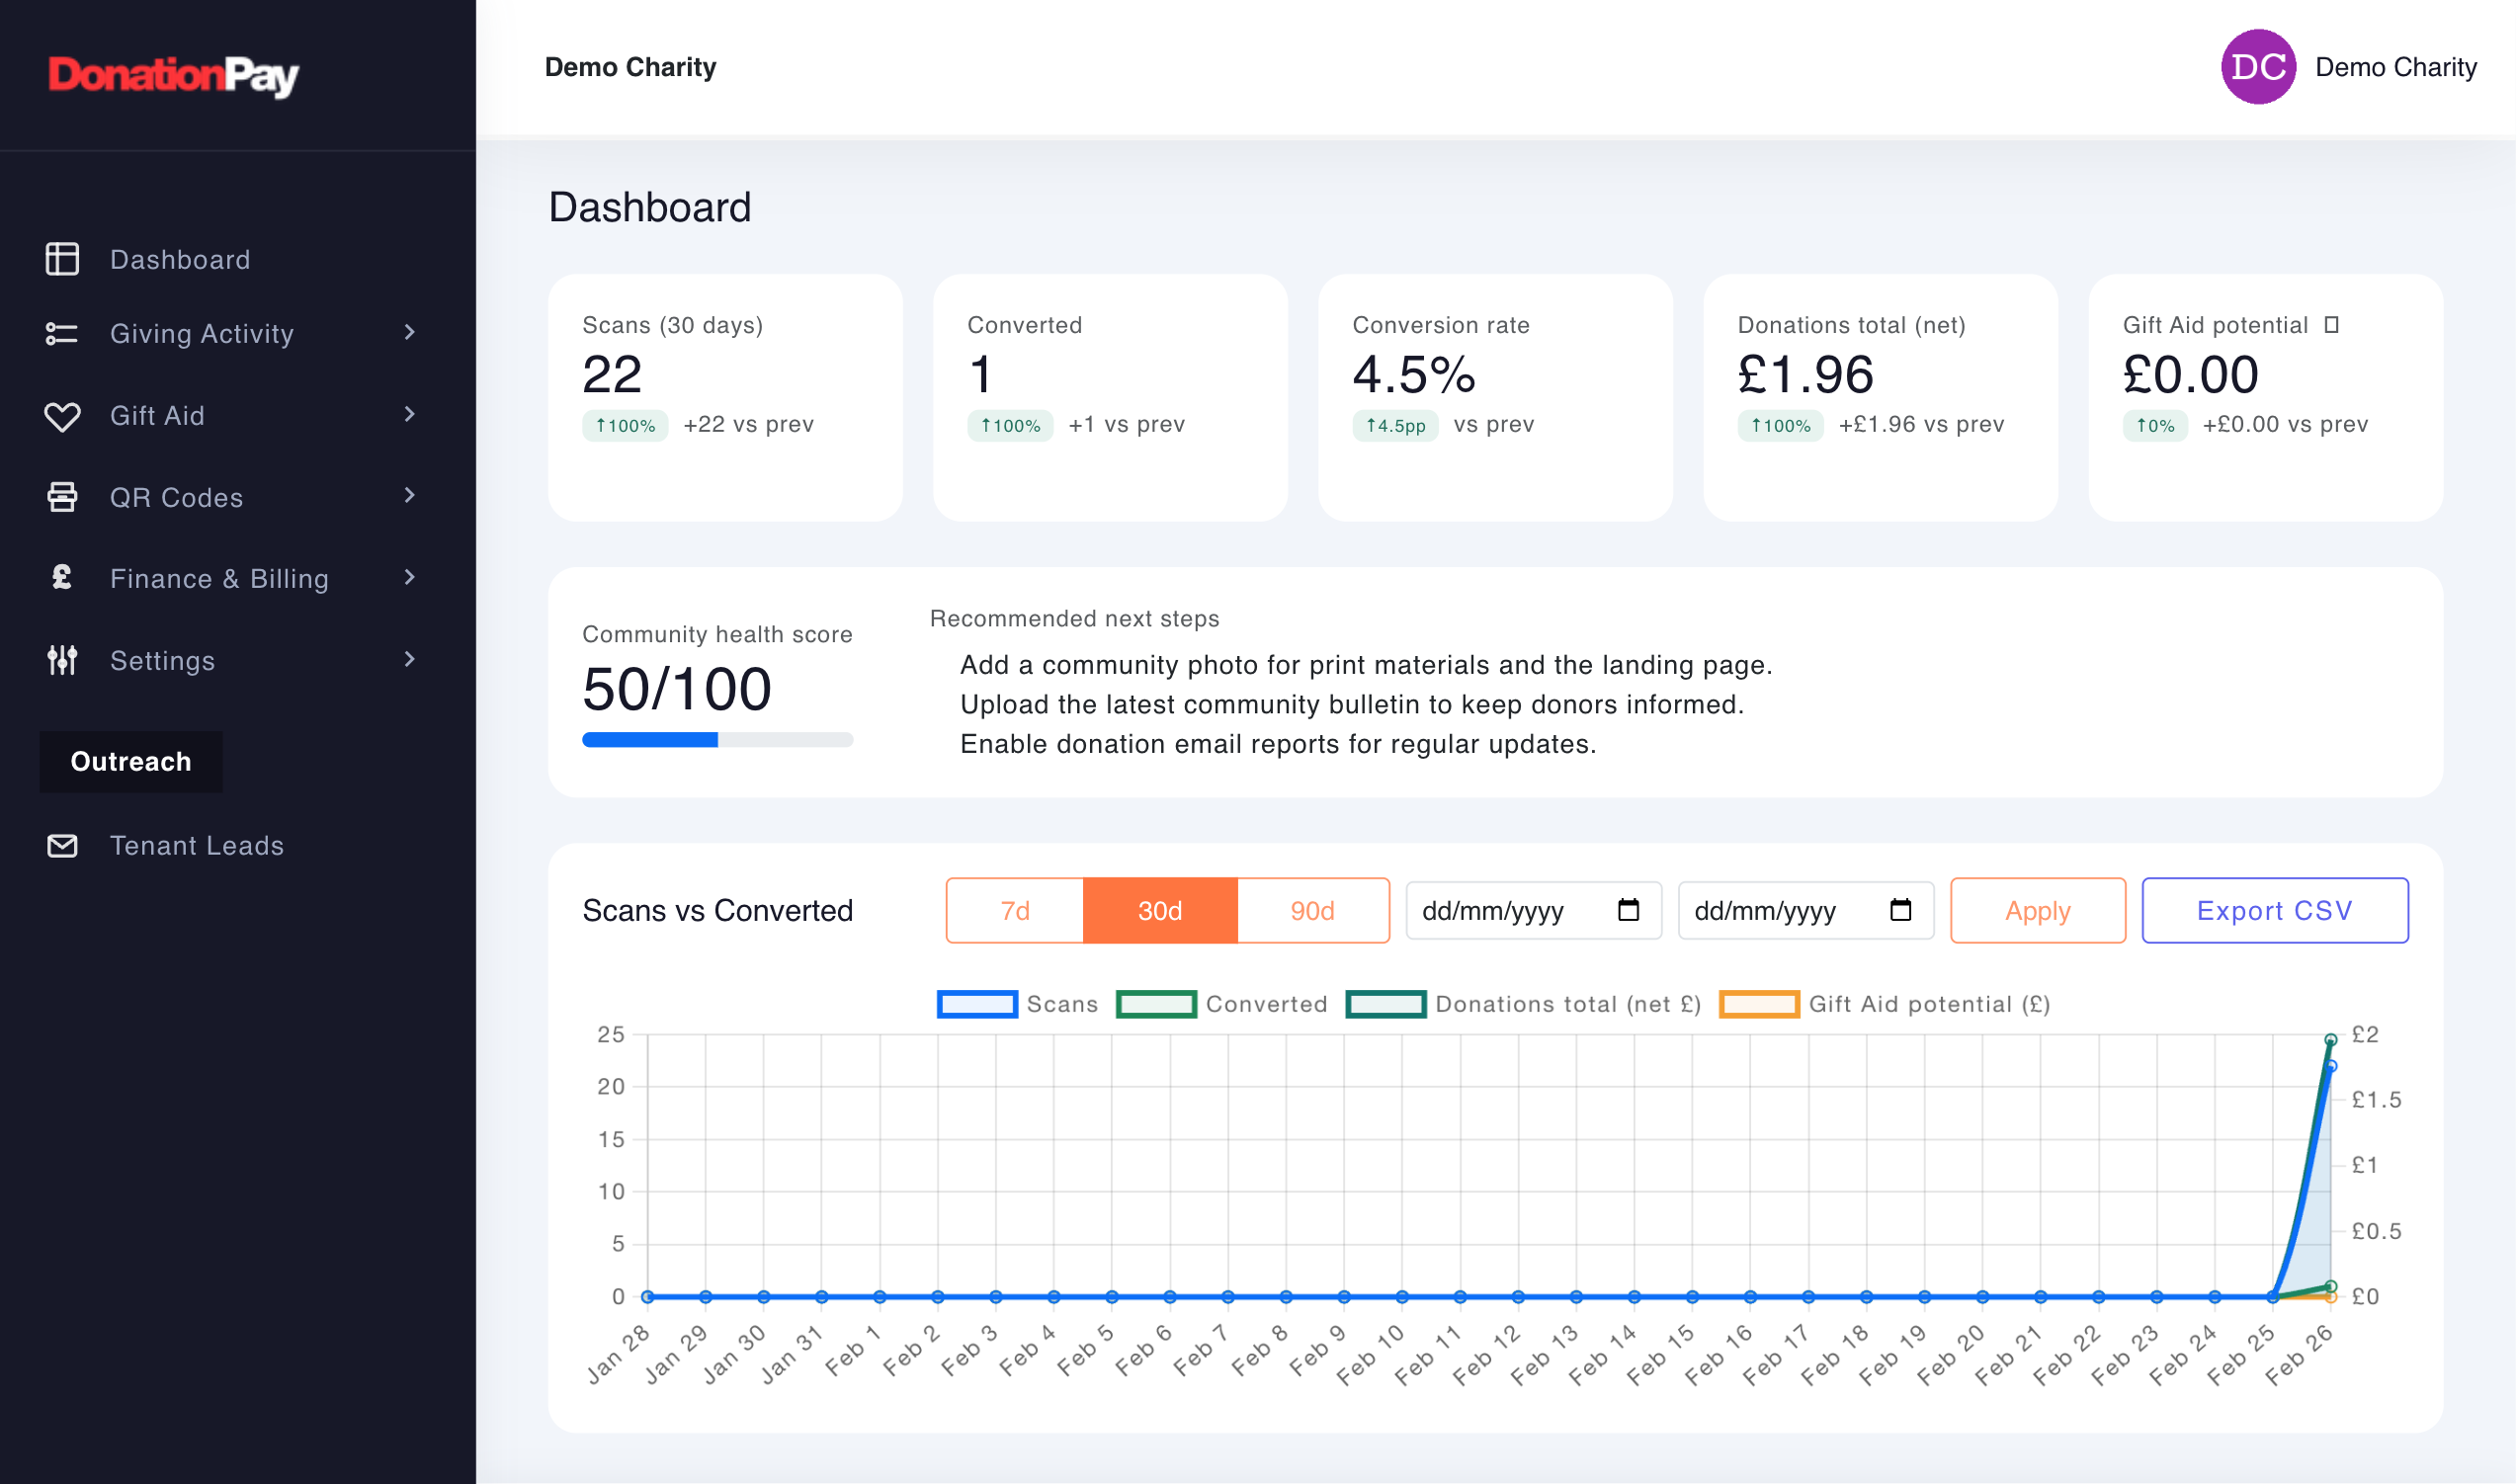
Task: Expand the Settings menu chevron
Action: 409,659
